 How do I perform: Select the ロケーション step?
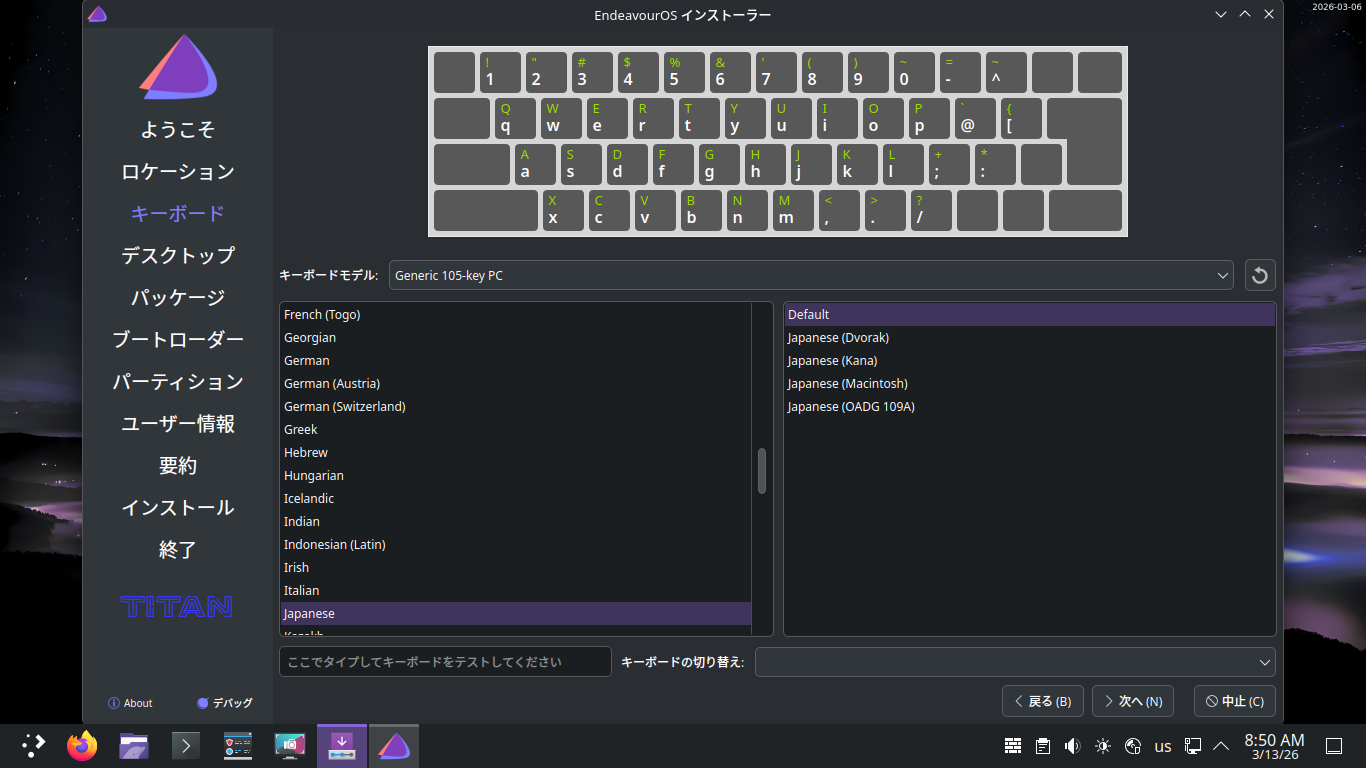point(178,172)
